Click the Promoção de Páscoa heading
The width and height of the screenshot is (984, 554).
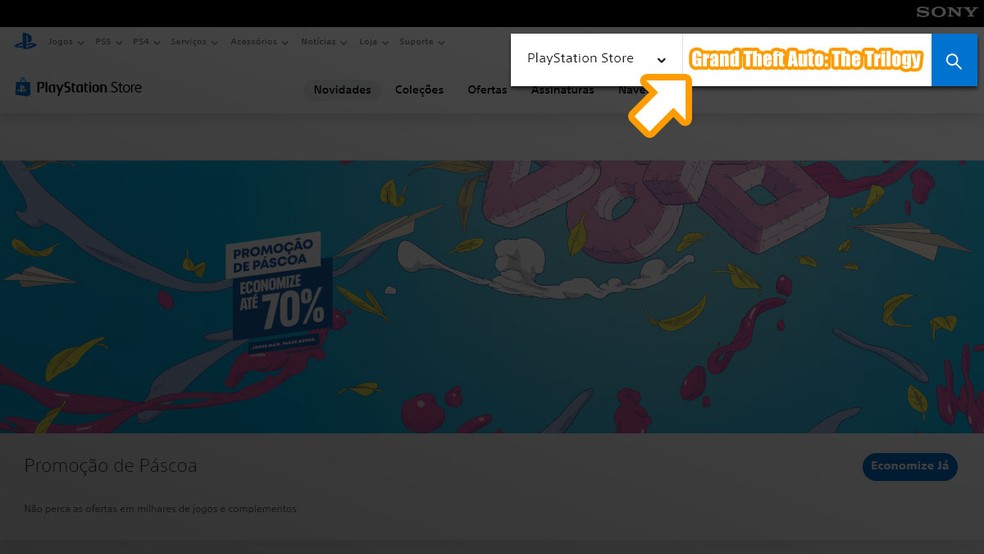[110, 466]
